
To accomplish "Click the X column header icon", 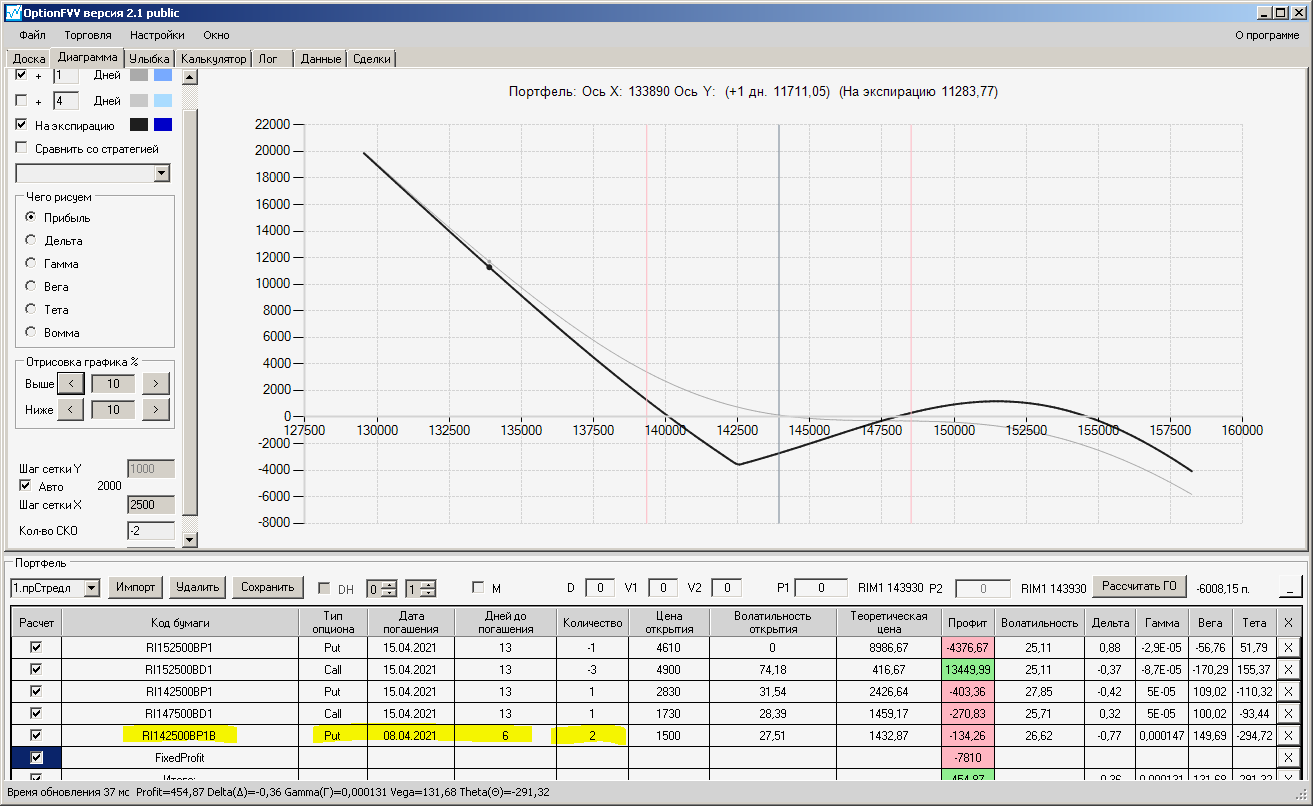I will click(1288, 622).
